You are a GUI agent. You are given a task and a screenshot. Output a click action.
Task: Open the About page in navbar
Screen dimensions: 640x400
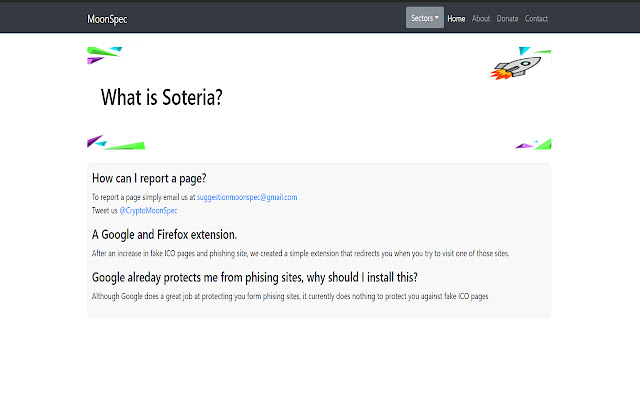[x=480, y=18]
